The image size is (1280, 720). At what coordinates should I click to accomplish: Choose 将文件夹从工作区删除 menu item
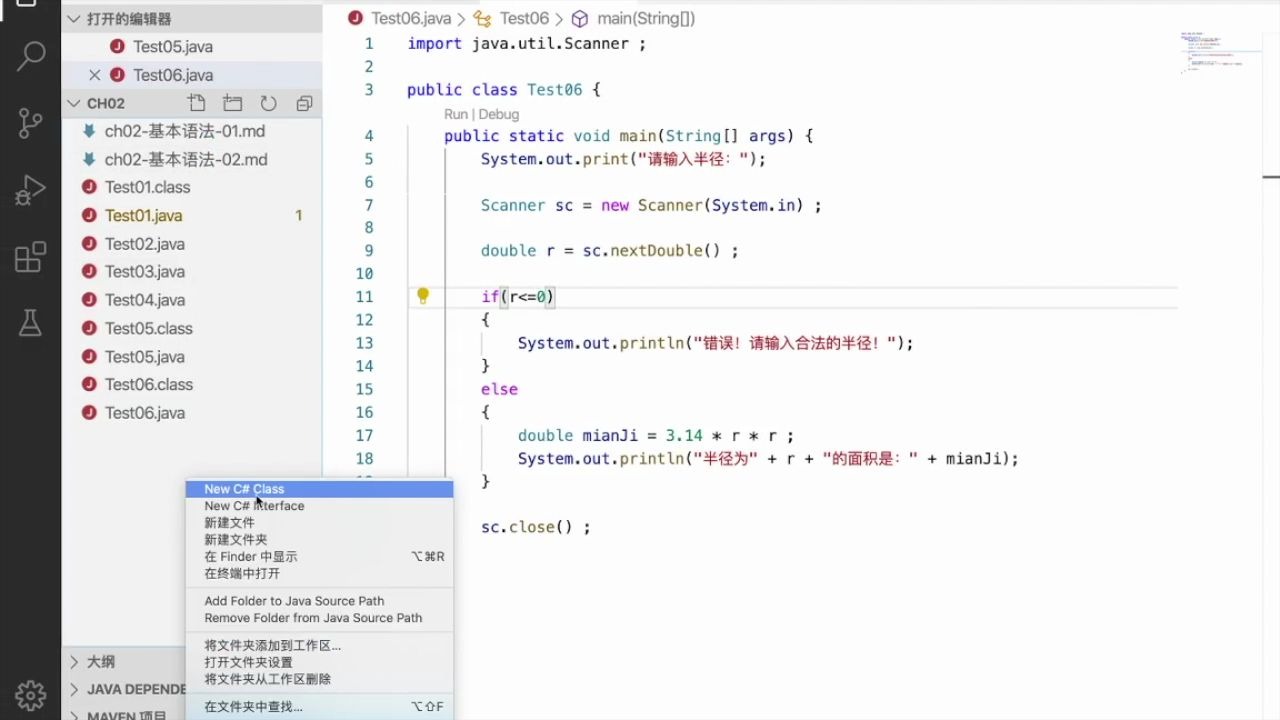tap(319, 680)
